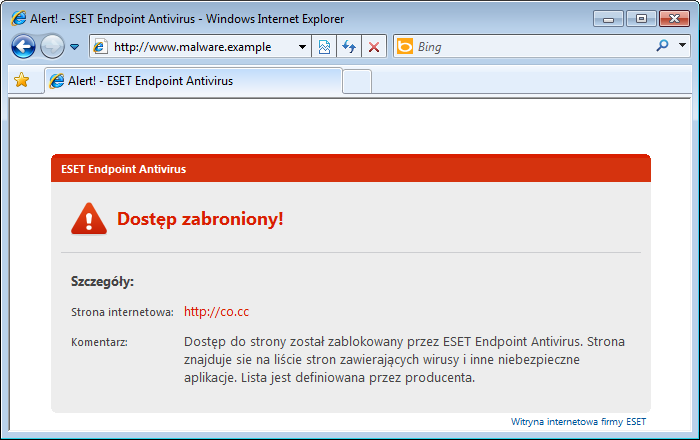
Task: Stop loading with the red X
Action: pos(374,46)
